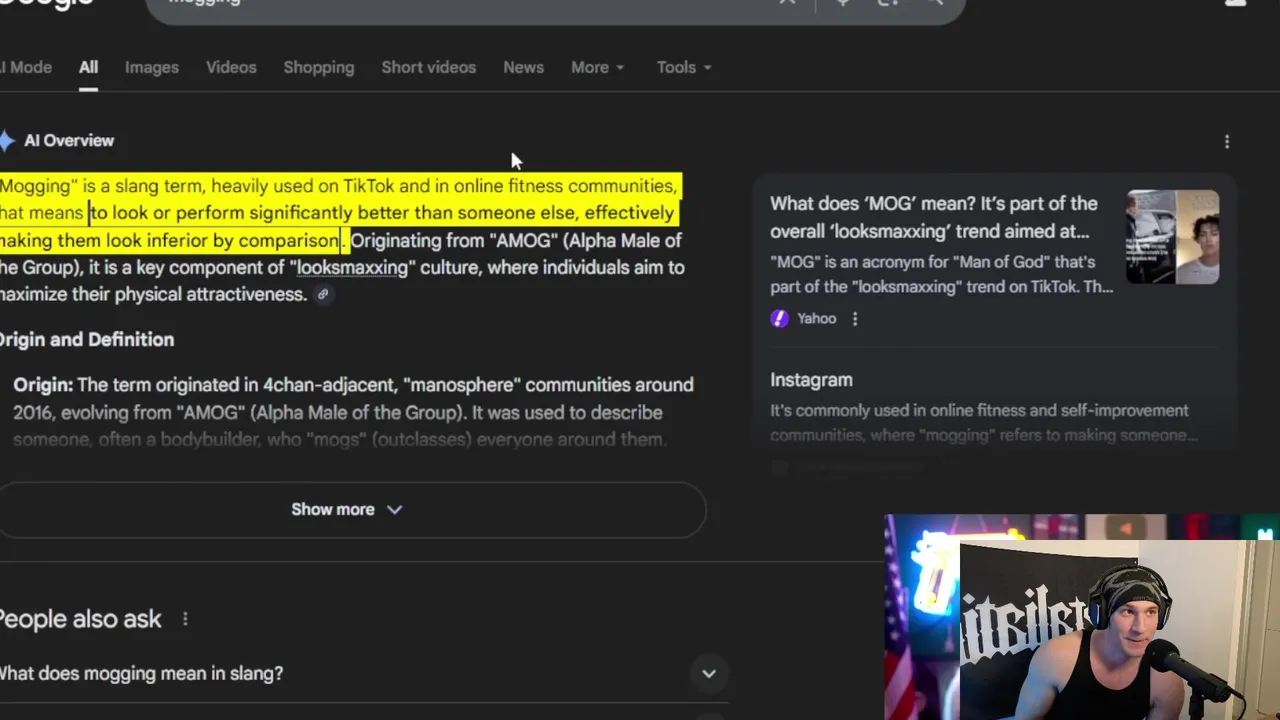1280x720 pixels.
Task: Switch to the News tab
Action: point(523,67)
